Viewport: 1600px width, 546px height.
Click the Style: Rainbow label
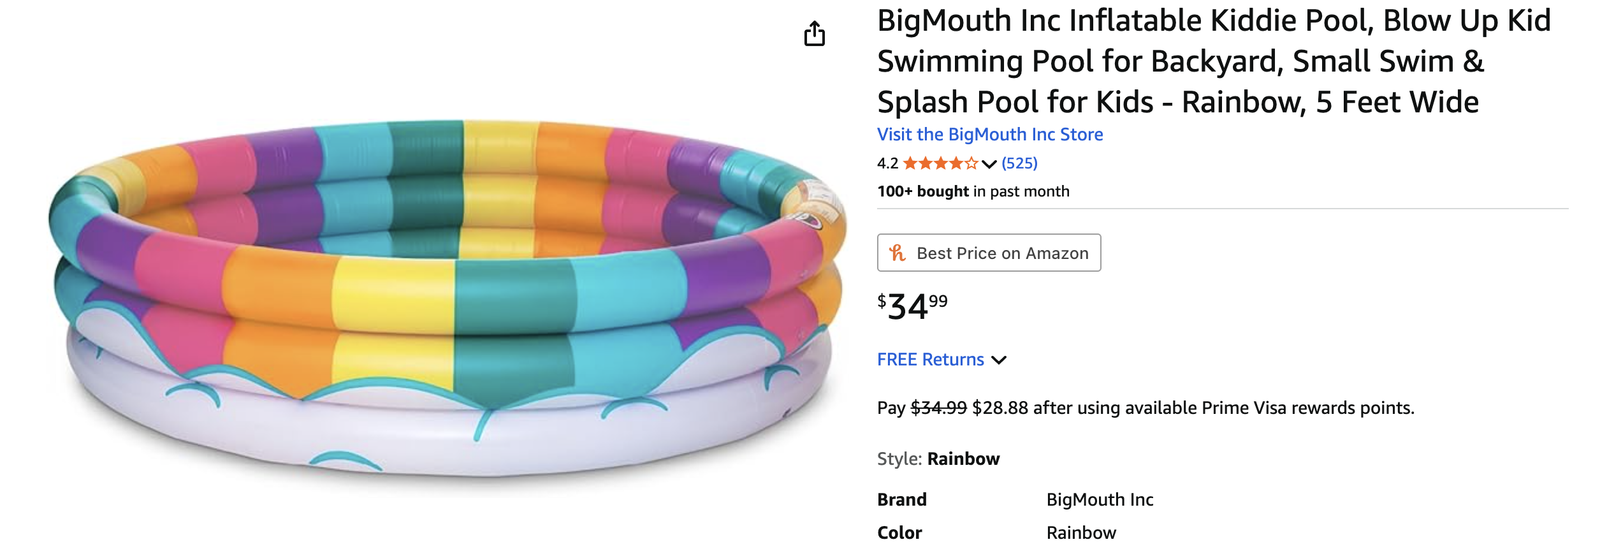pyautogui.click(x=937, y=459)
